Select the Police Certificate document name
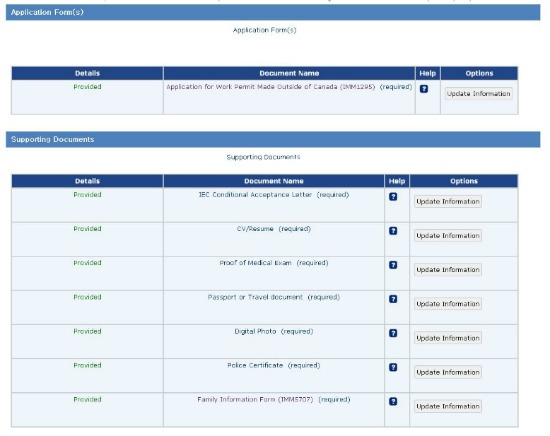Viewport: 550px width, 436px height. coord(255,365)
